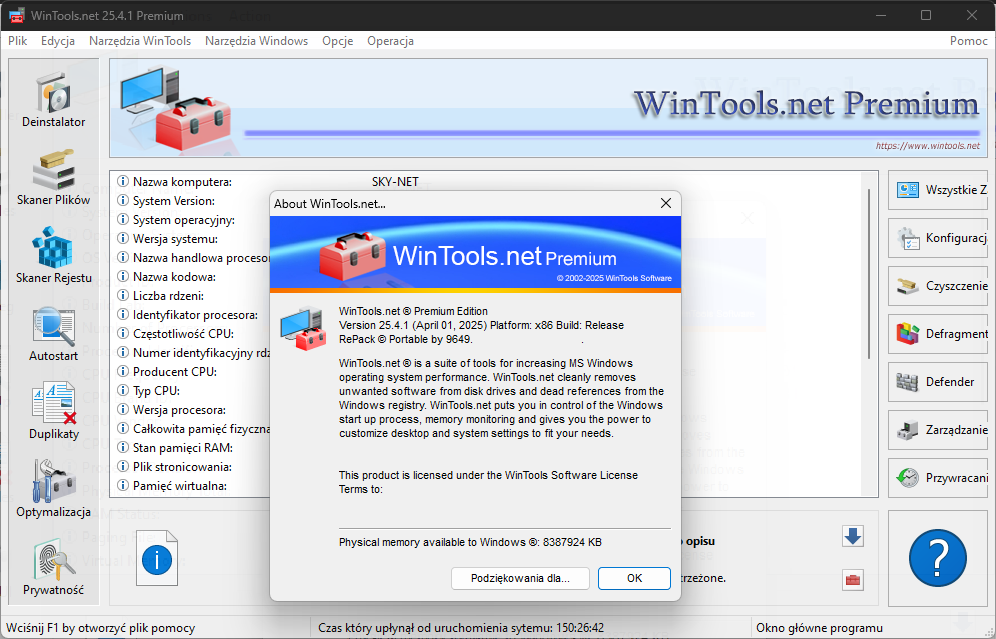The width and height of the screenshot is (996, 639).
Task: Open Prywatność fingerprint tool
Action: click(53, 568)
